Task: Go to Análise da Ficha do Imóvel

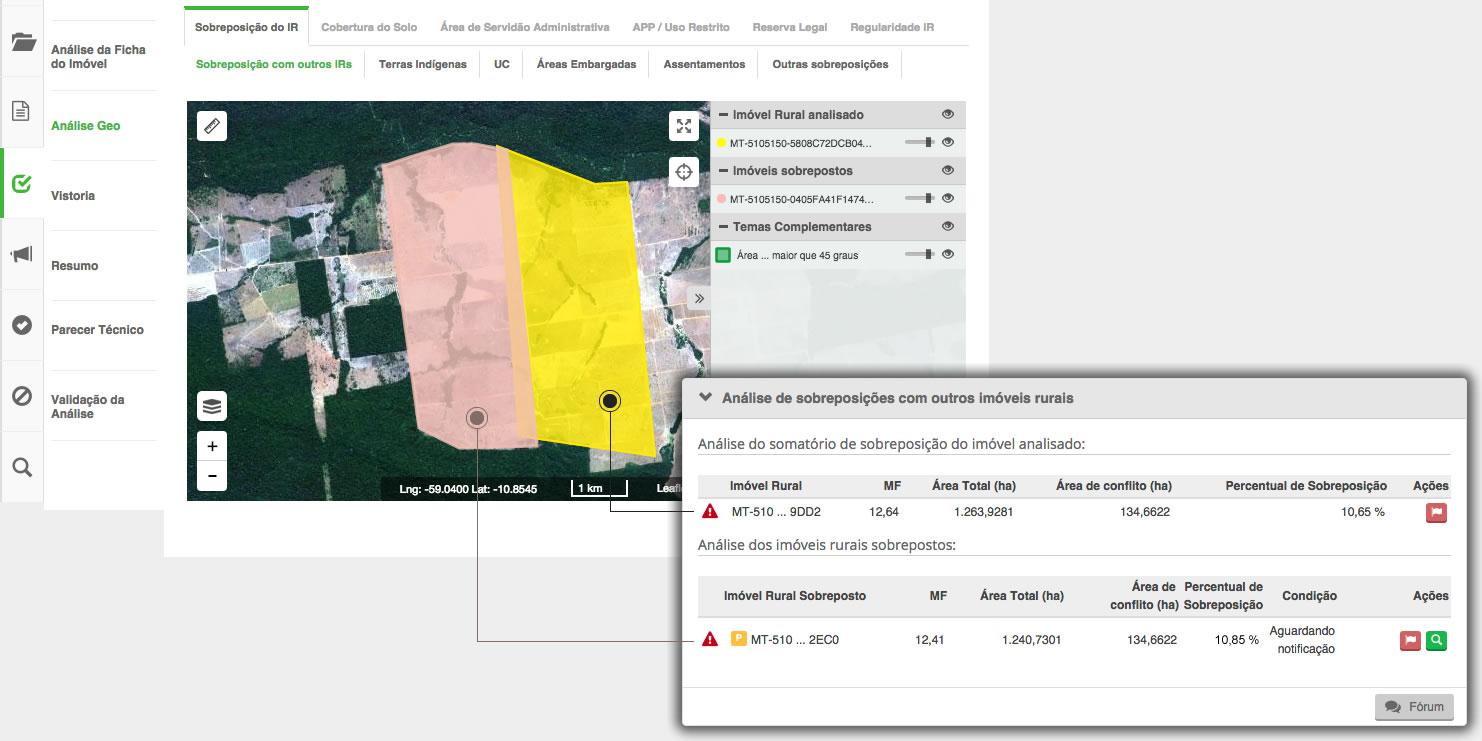Action: point(98,57)
